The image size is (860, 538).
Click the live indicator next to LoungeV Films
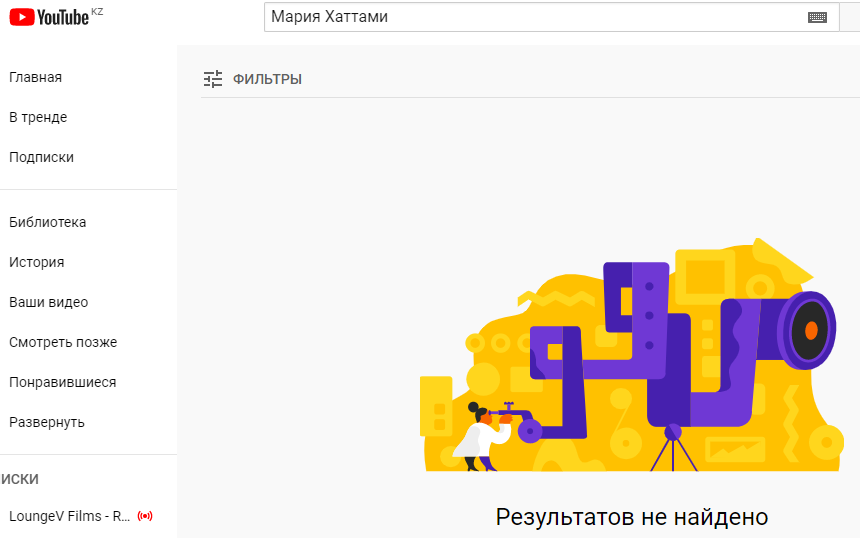pyautogui.click(x=145, y=516)
